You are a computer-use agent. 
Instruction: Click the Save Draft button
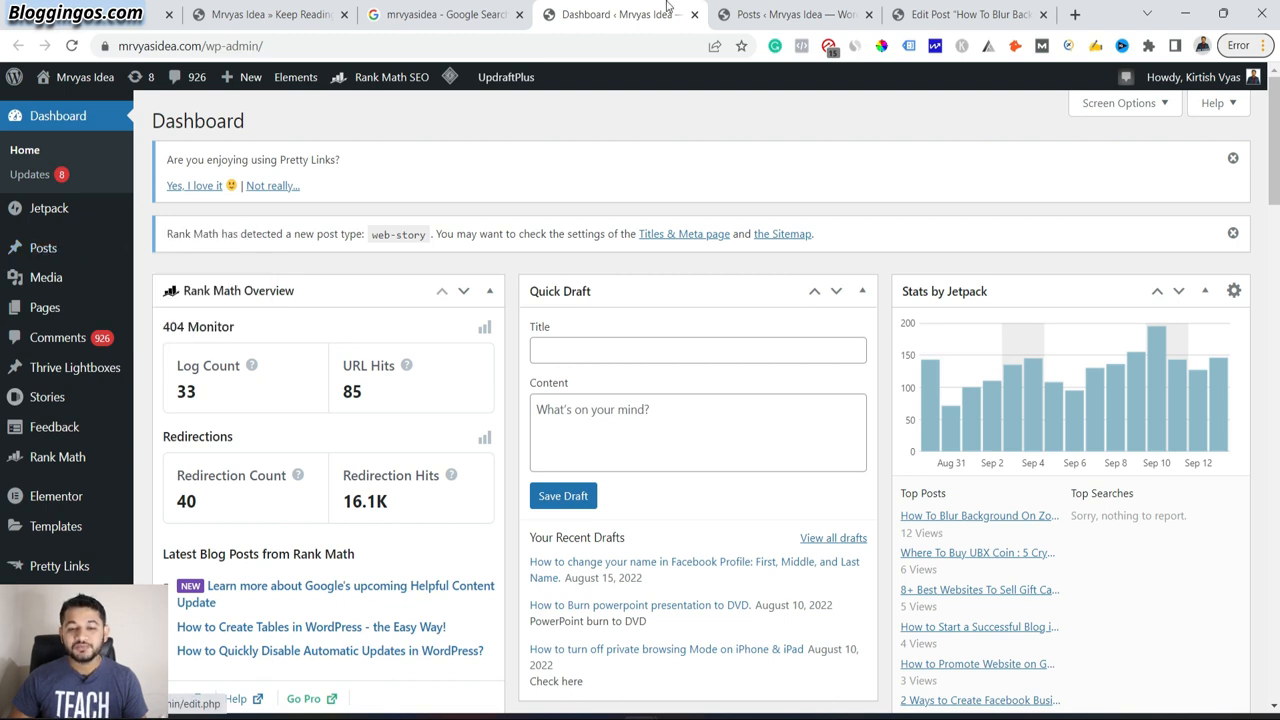[x=563, y=496]
